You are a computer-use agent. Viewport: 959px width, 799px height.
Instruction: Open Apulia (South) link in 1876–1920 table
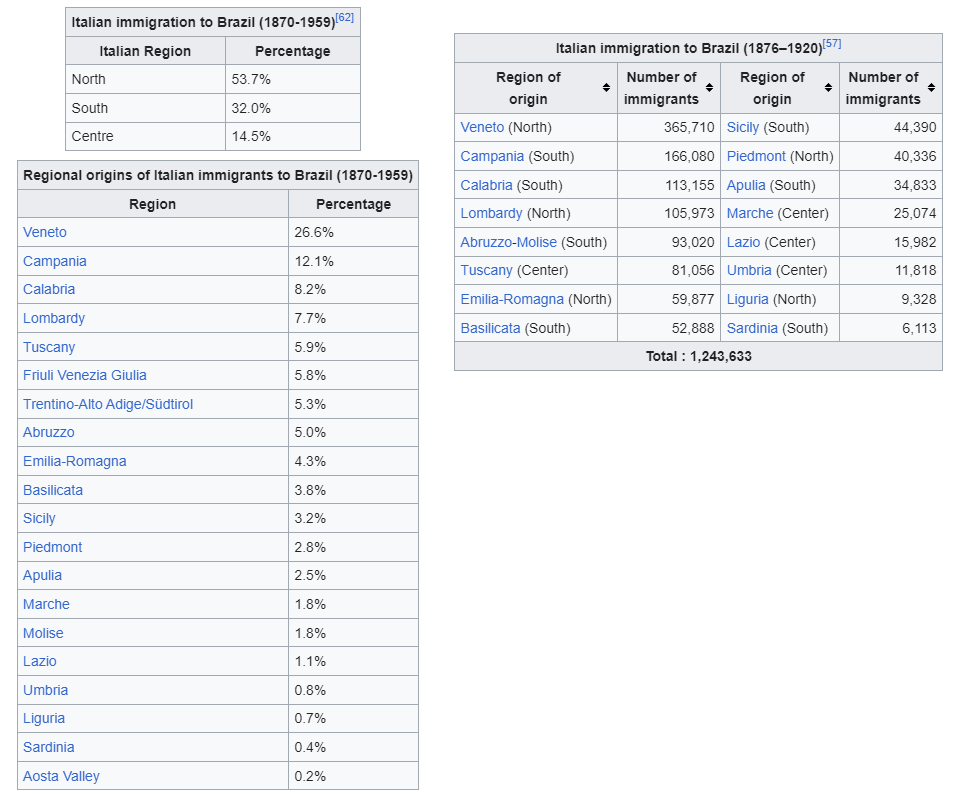pyautogui.click(x=746, y=185)
